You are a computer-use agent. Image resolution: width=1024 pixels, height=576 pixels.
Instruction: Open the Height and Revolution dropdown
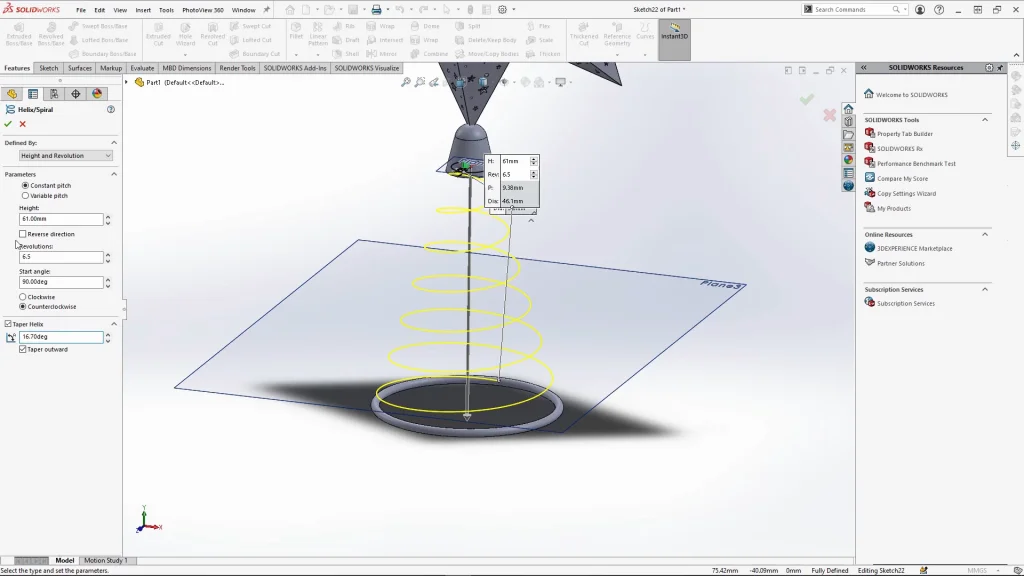coord(66,156)
